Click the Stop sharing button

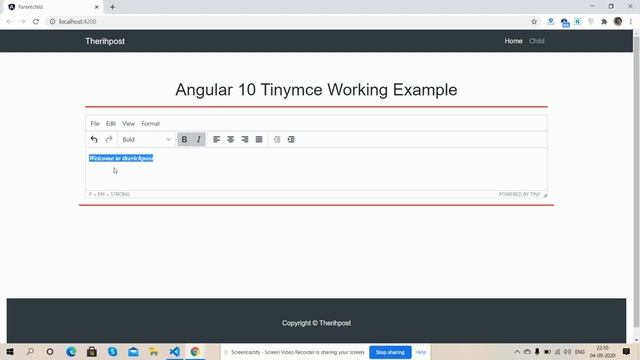point(390,352)
